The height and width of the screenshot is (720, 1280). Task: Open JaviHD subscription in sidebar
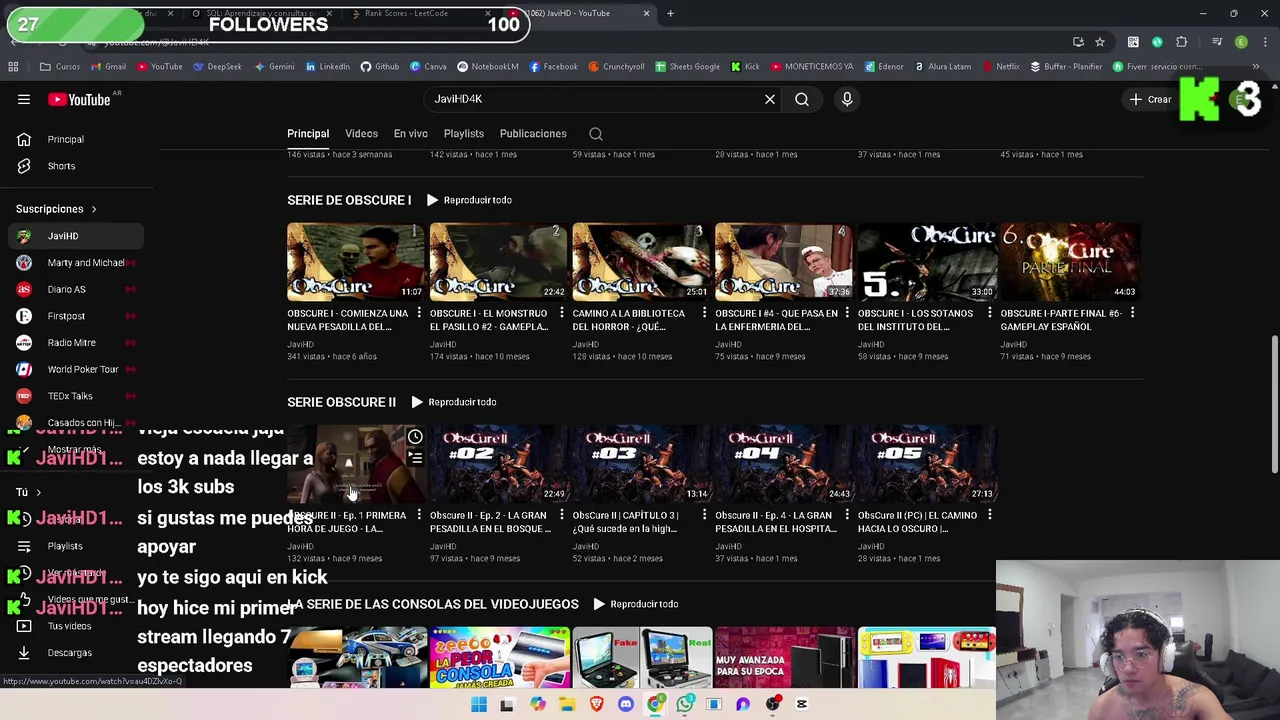tap(76, 236)
